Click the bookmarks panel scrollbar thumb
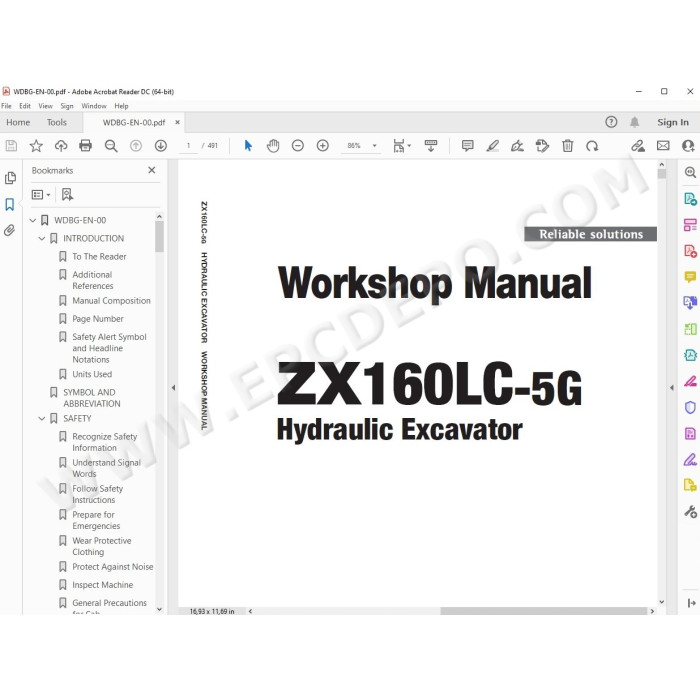The width and height of the screenshot is (700, 700). point(159,237)
